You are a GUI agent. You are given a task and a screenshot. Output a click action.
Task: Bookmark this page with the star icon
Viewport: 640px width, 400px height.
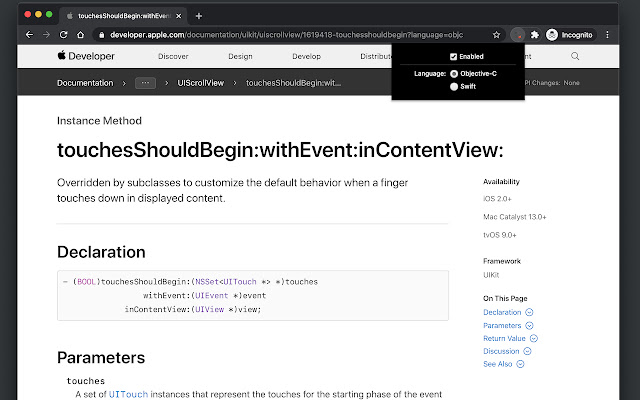(x=496, y=35)
